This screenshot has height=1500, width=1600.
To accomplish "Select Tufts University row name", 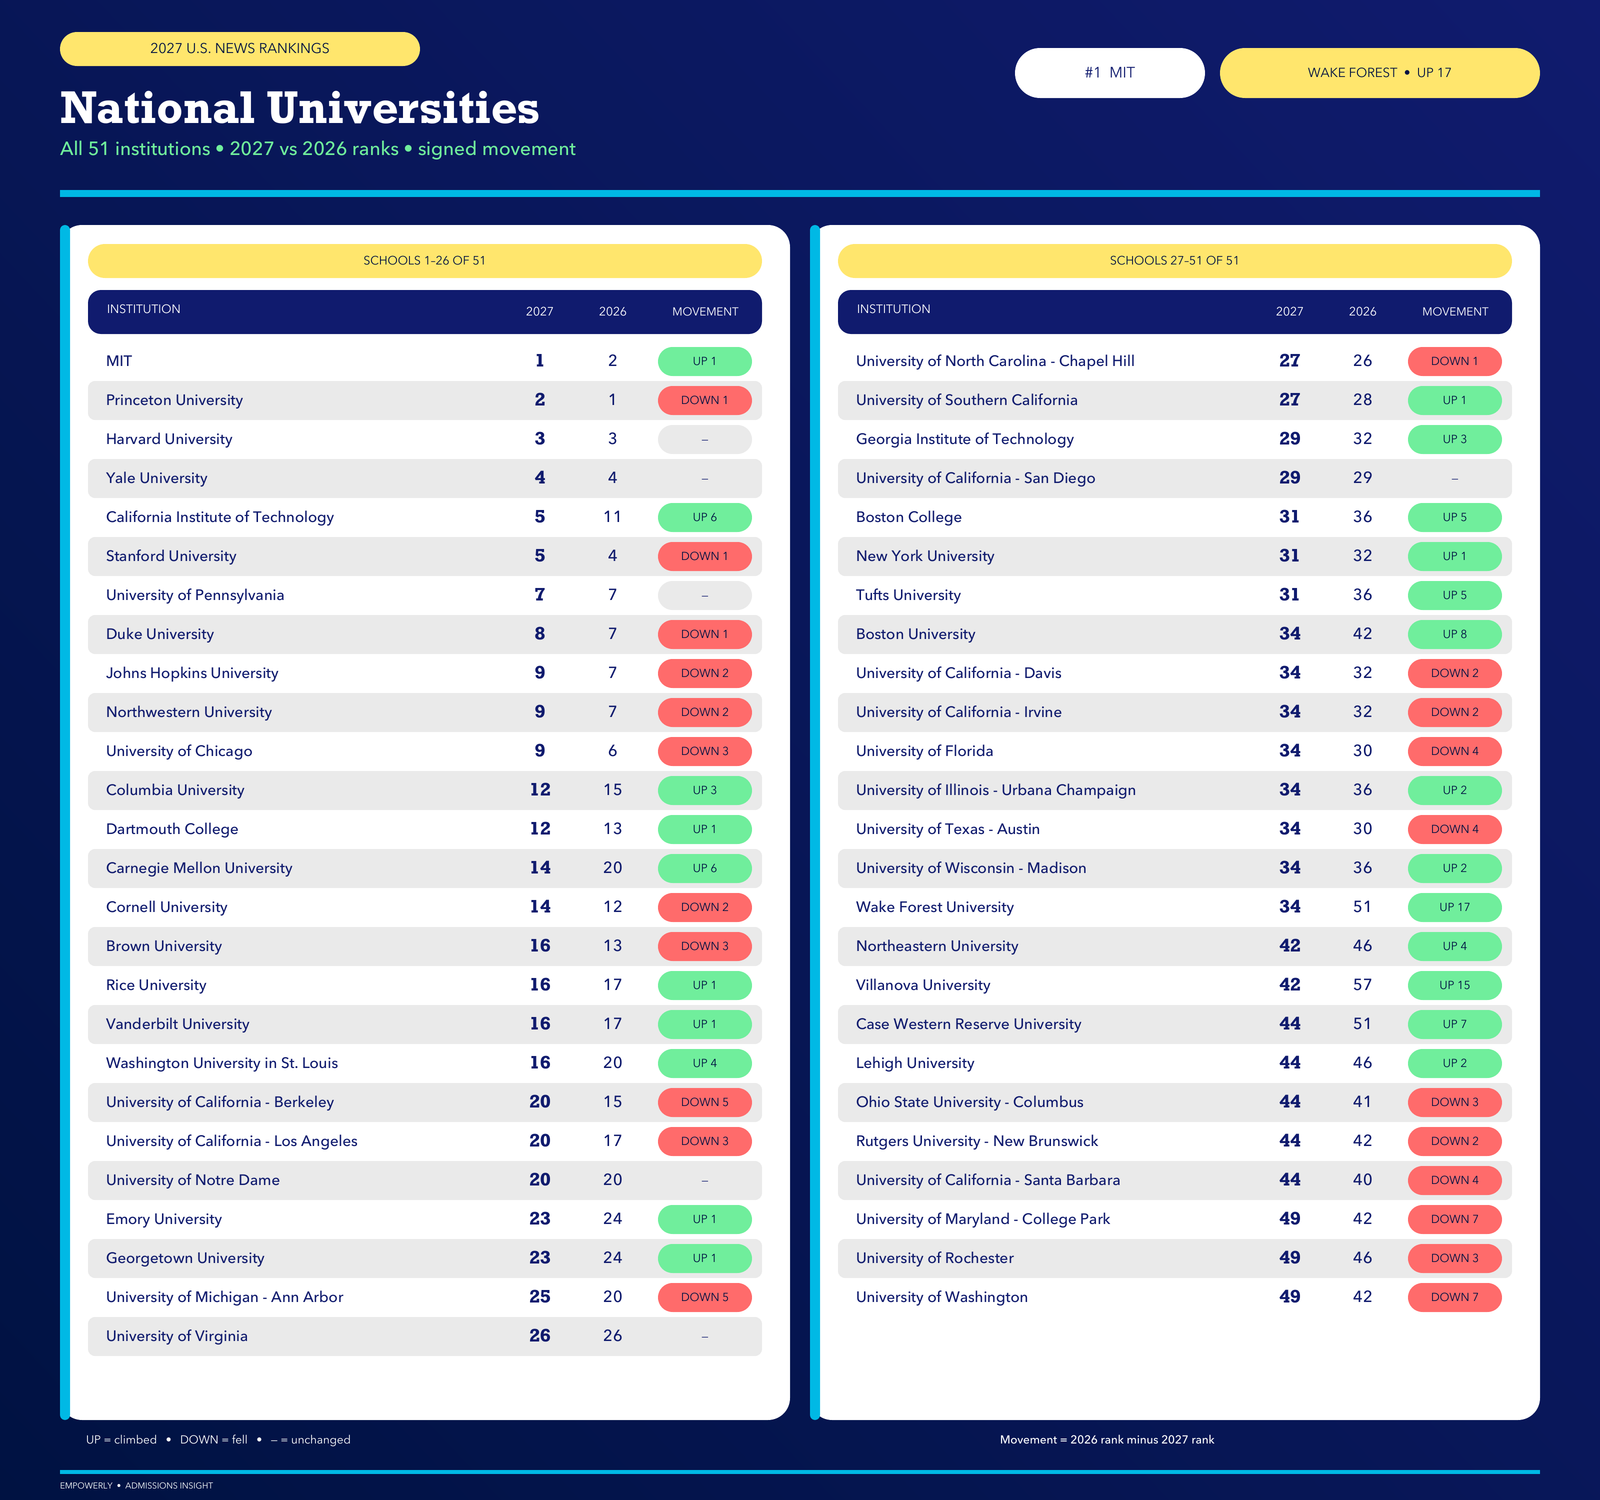I will click(x=908, y=595).
